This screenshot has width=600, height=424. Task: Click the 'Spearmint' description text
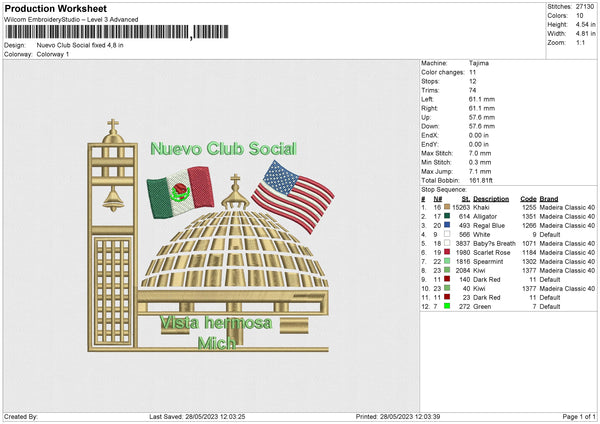click(488, 262)
